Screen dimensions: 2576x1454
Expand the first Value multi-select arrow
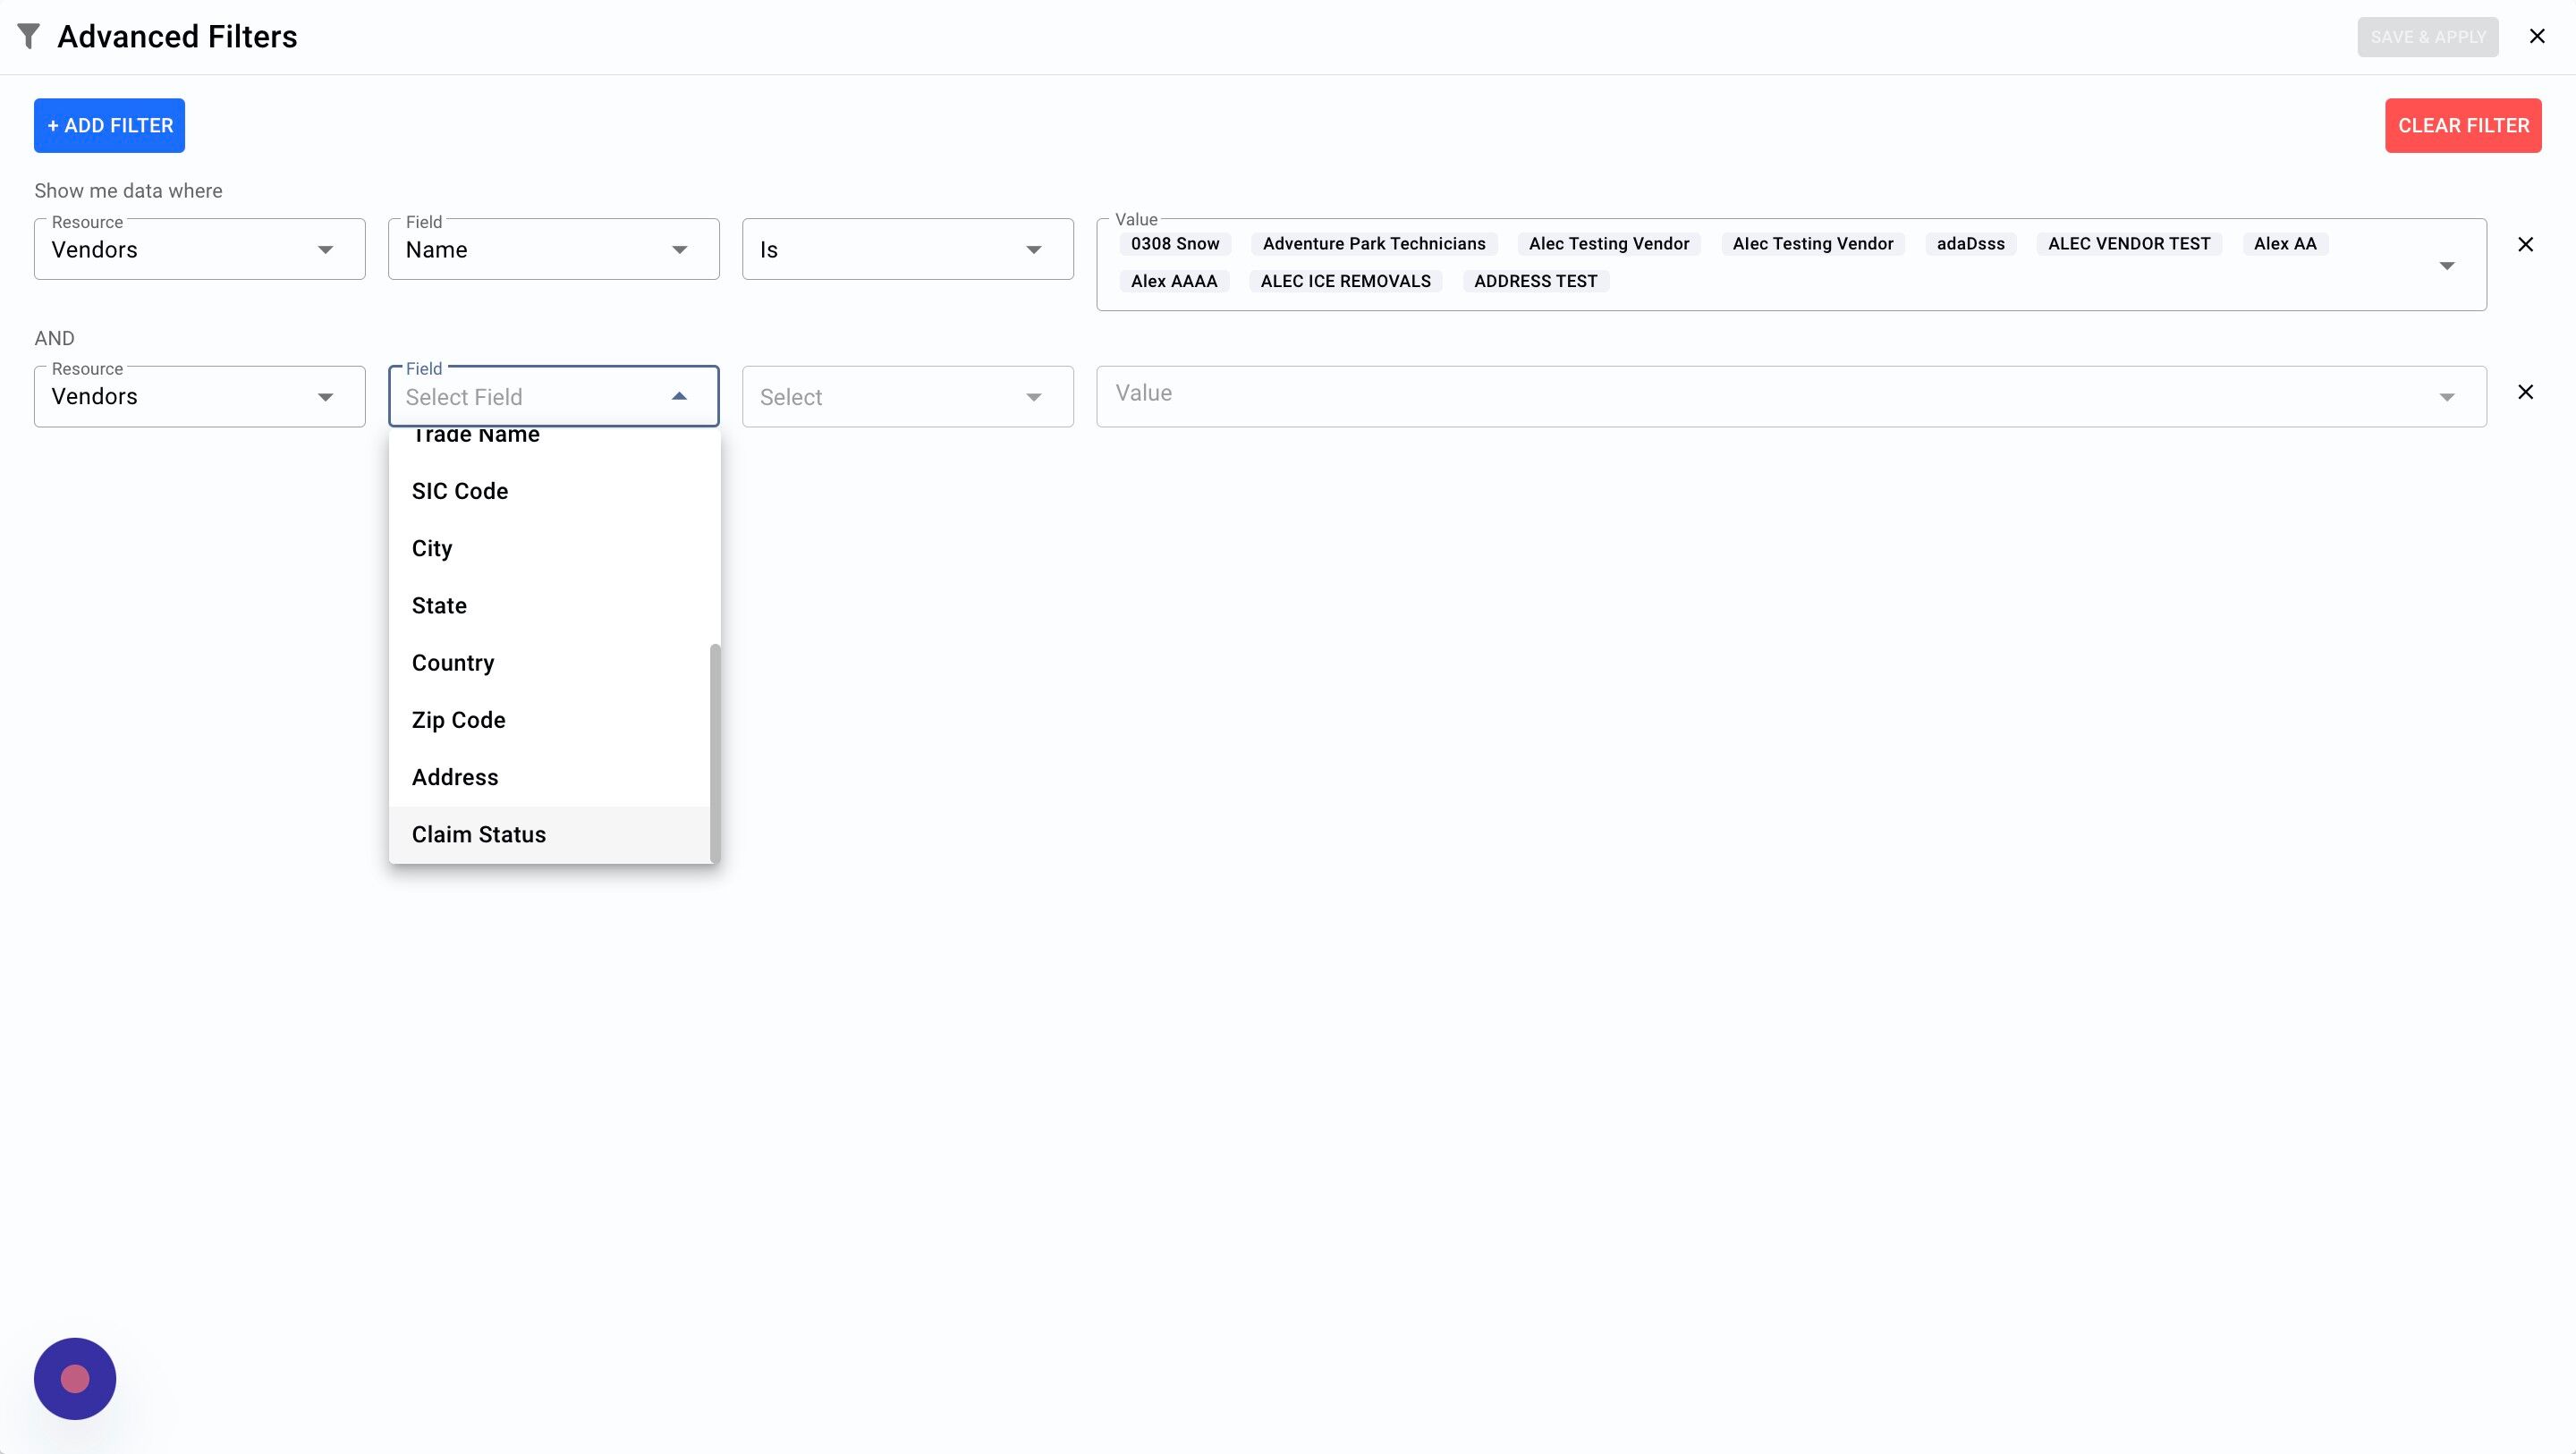click(x=2446, y=265)
